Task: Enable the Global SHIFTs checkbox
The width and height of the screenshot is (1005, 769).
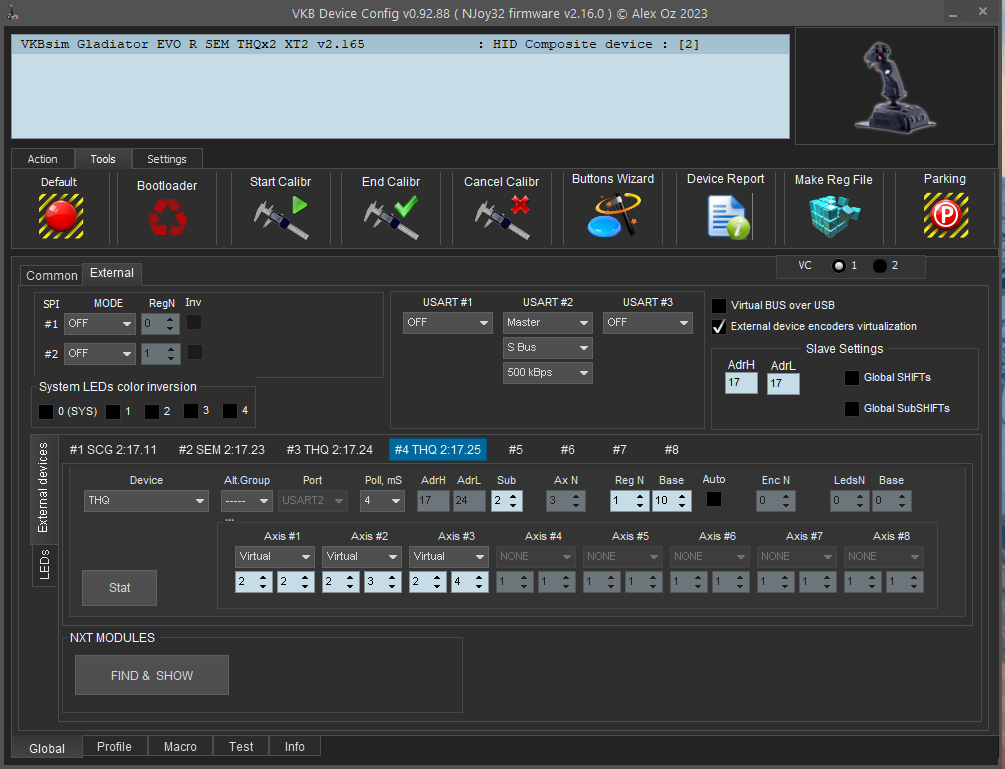Action: pyautogui.click(x=852, y=377)
